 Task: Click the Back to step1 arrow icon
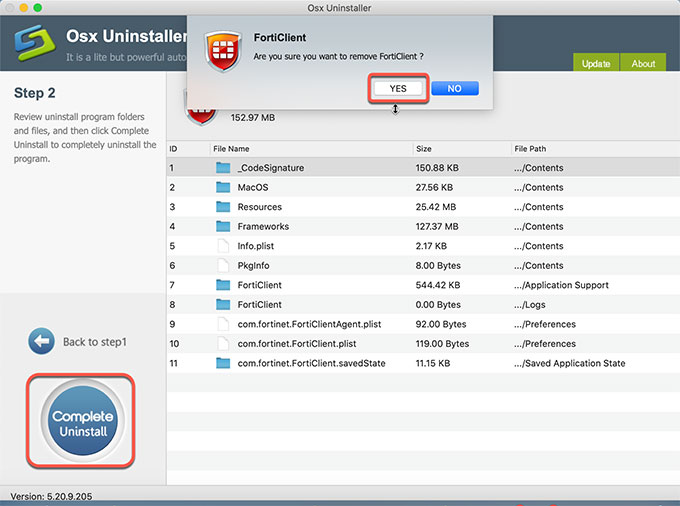(41, 341)
